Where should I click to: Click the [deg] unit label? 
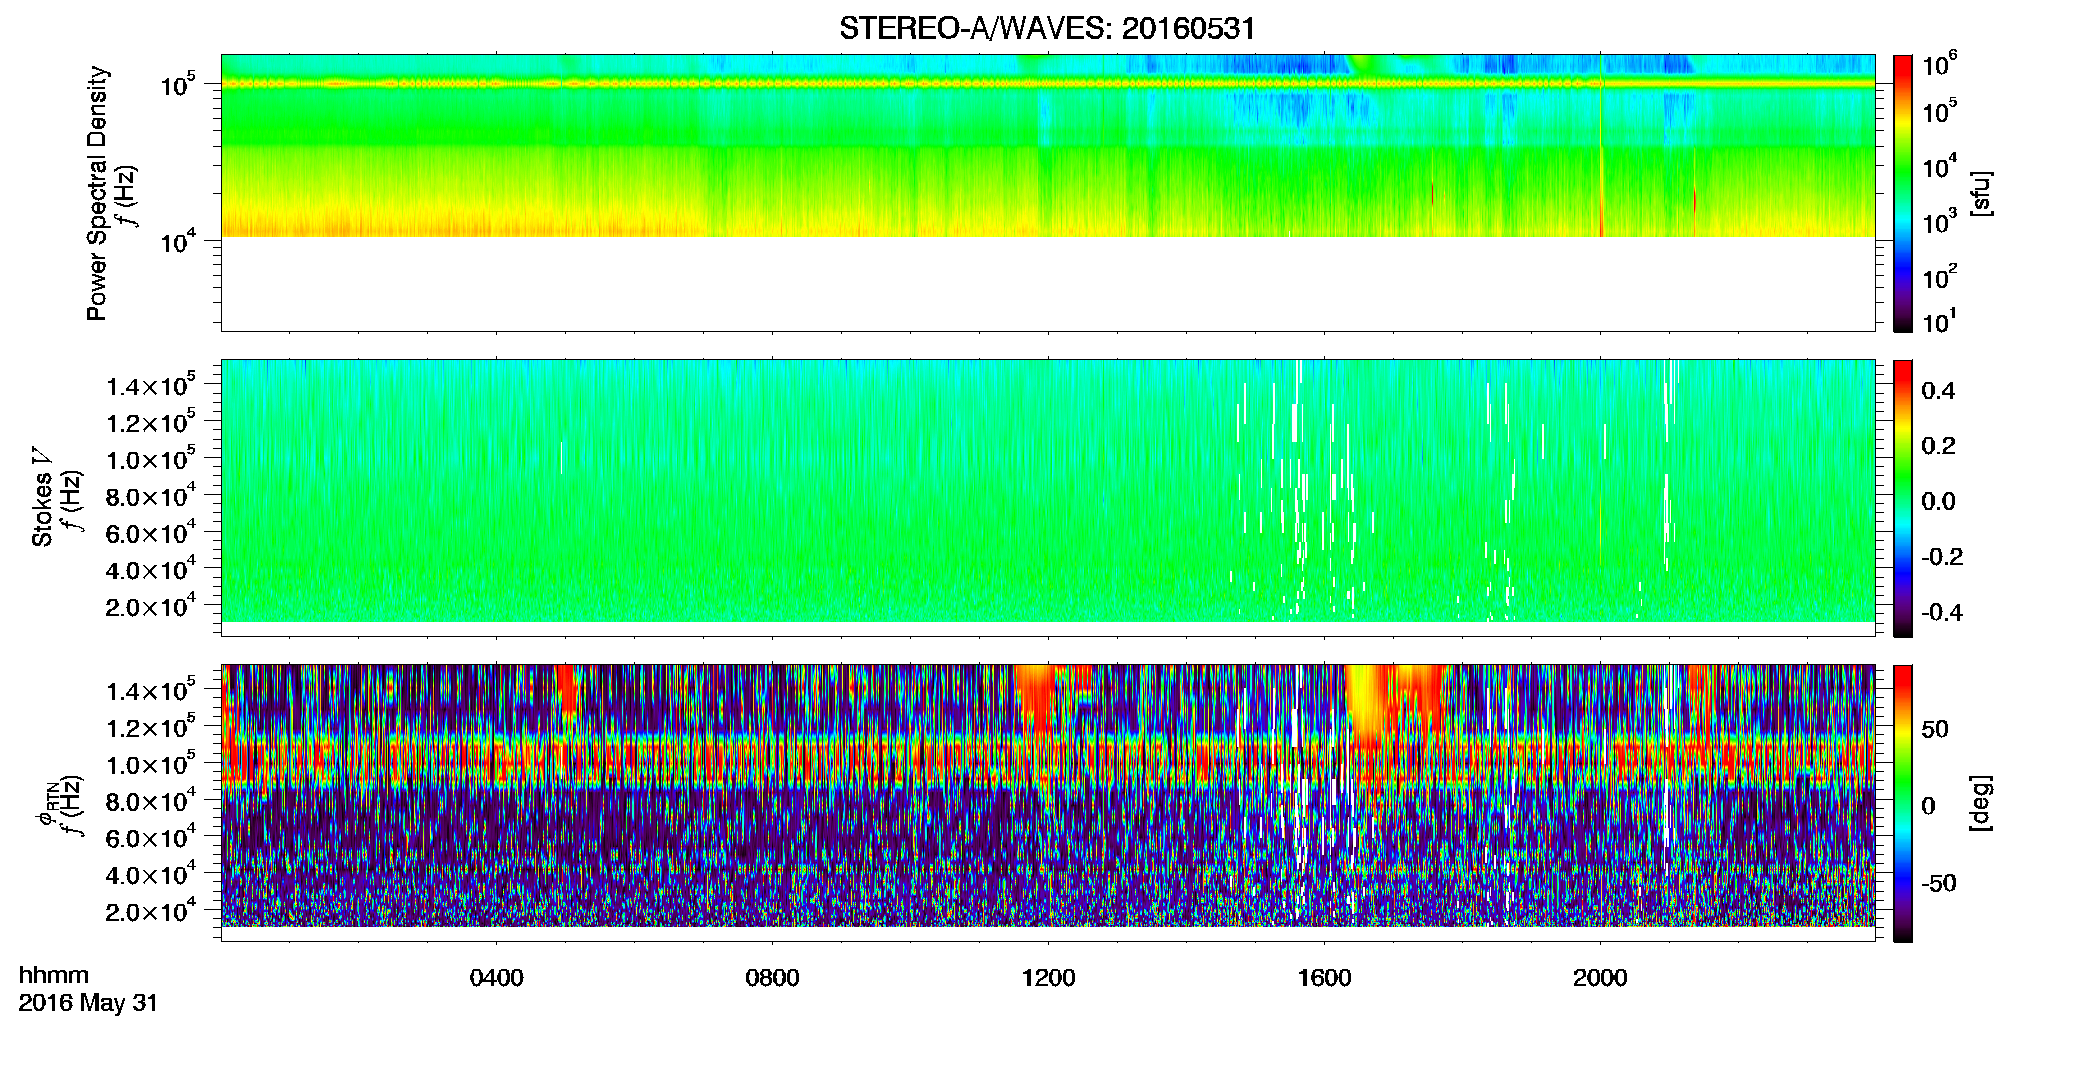point(1981,803)
